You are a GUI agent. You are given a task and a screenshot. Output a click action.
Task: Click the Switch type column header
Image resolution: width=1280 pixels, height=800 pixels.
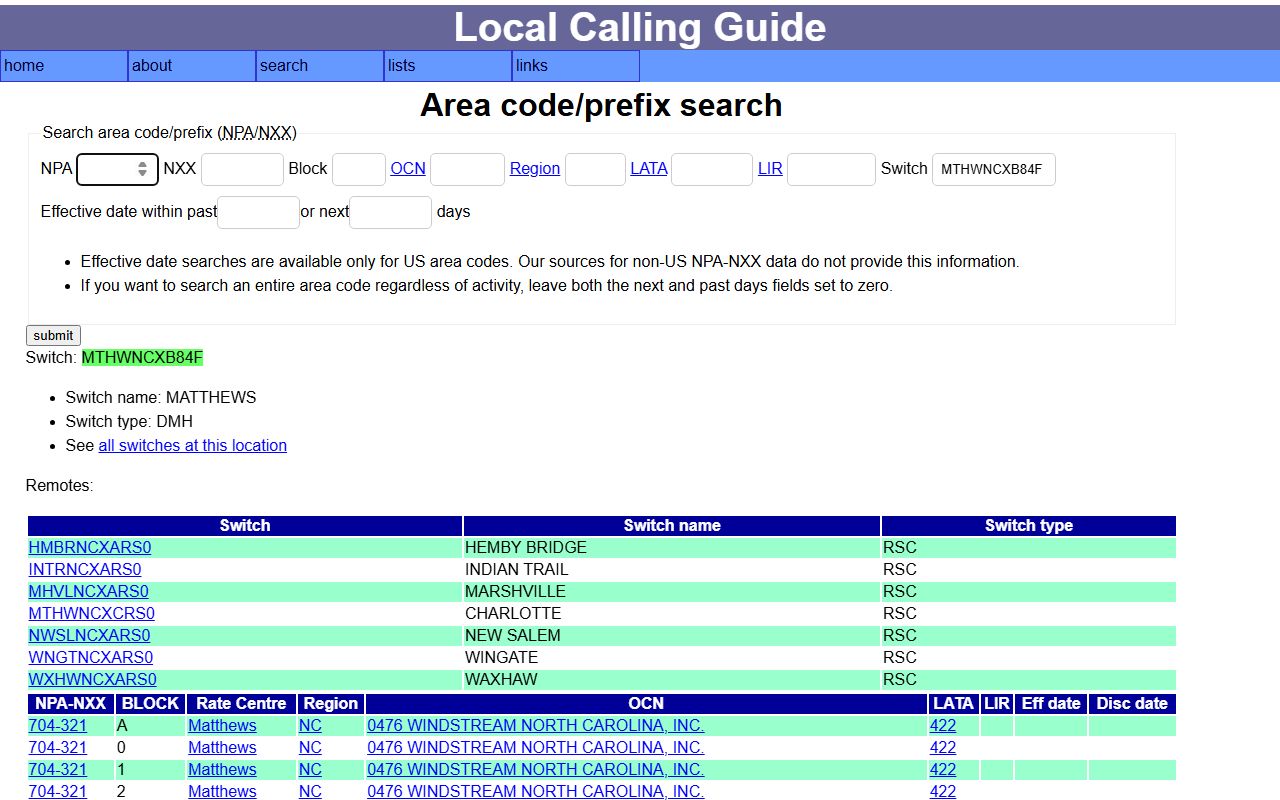pyautogui.click(x=1029, y=526)
